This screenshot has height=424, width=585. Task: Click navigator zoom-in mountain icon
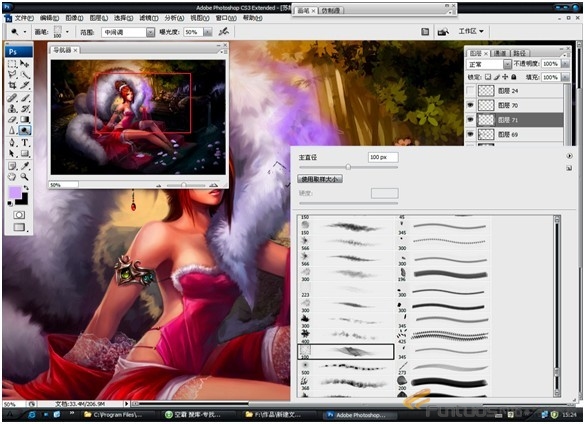tap(214, 185)
